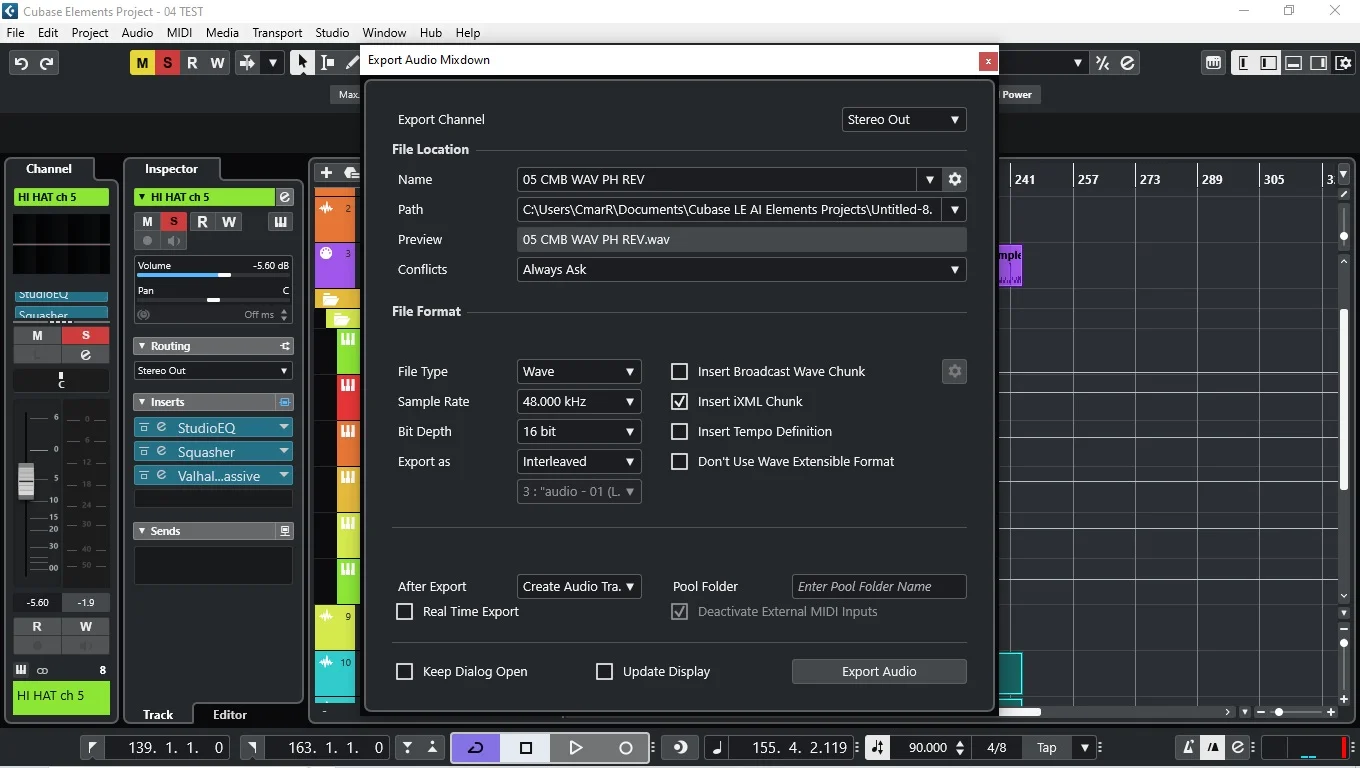The image size is (1360, 768).
Task: Enable the Insert Broadcast Wave Chunk checkbox
Action: tap(680, 371)
